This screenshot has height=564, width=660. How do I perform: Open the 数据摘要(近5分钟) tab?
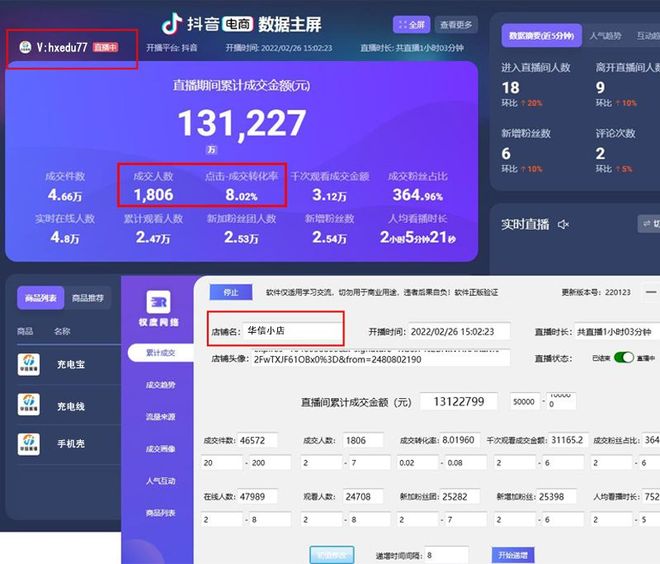[539, 37]
